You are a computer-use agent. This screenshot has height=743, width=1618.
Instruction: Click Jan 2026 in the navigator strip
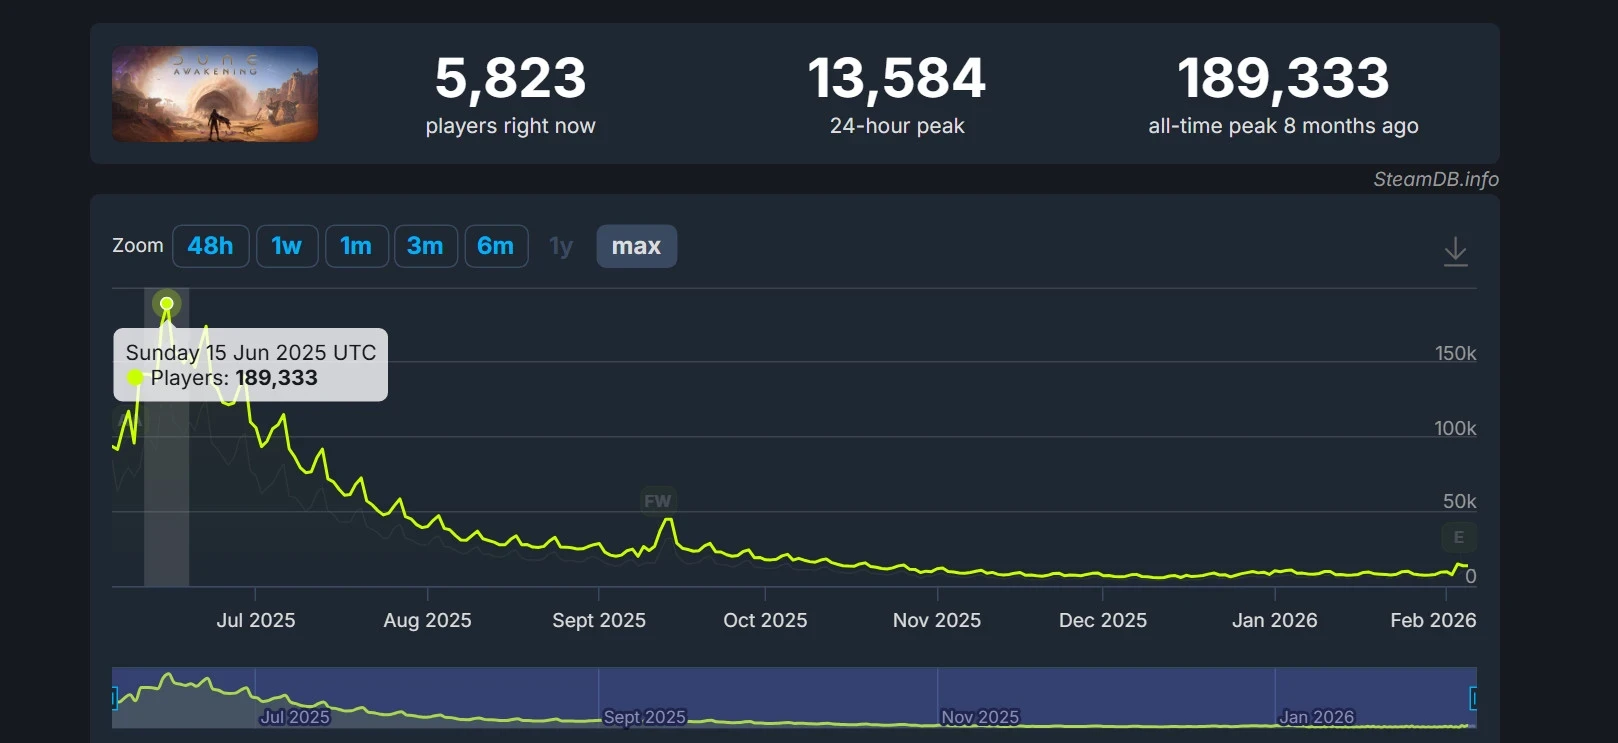(1316, 717)
